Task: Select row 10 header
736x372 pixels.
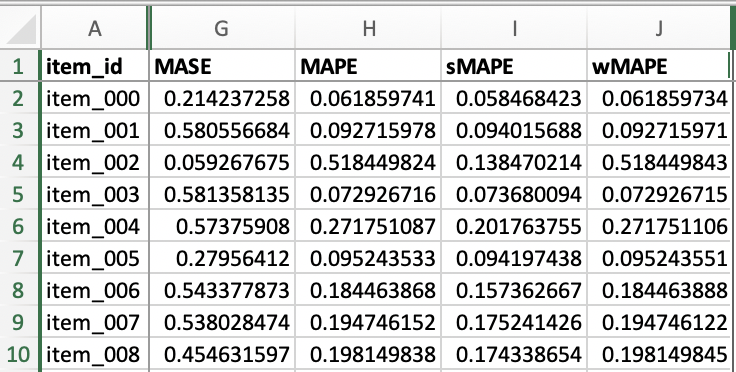Action: (20, 354)
